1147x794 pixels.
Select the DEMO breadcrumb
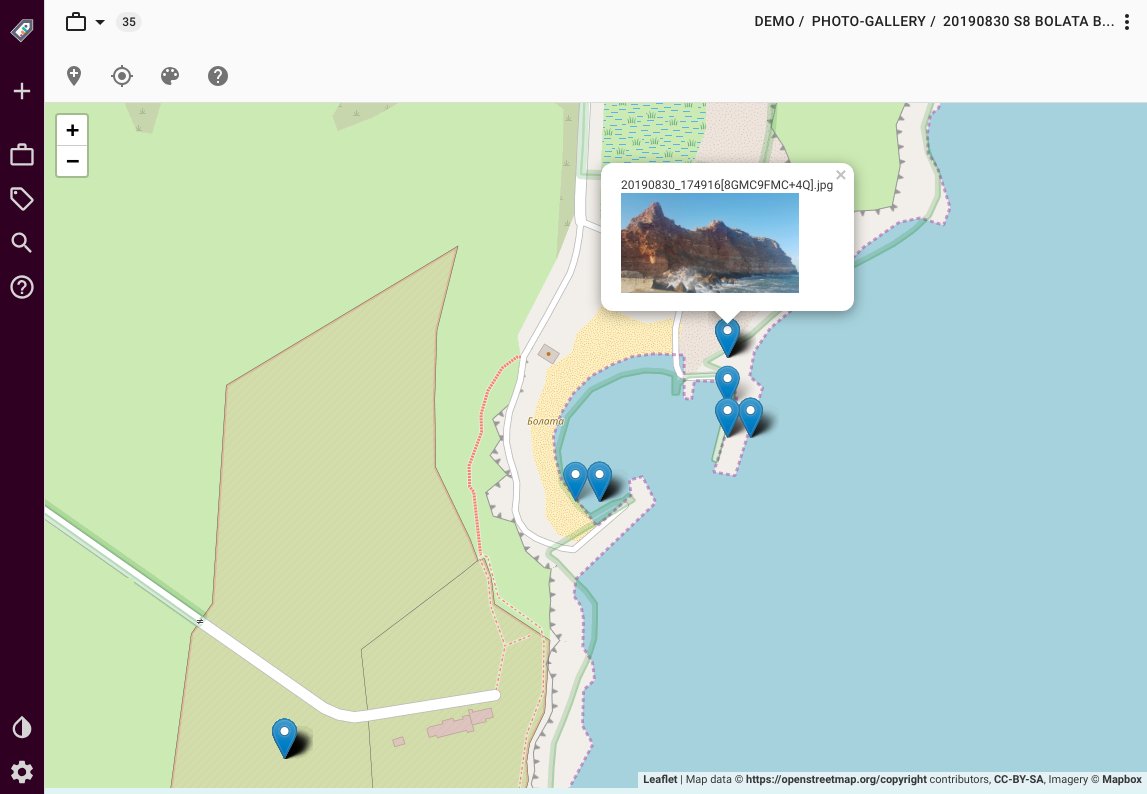pos(774,22)
